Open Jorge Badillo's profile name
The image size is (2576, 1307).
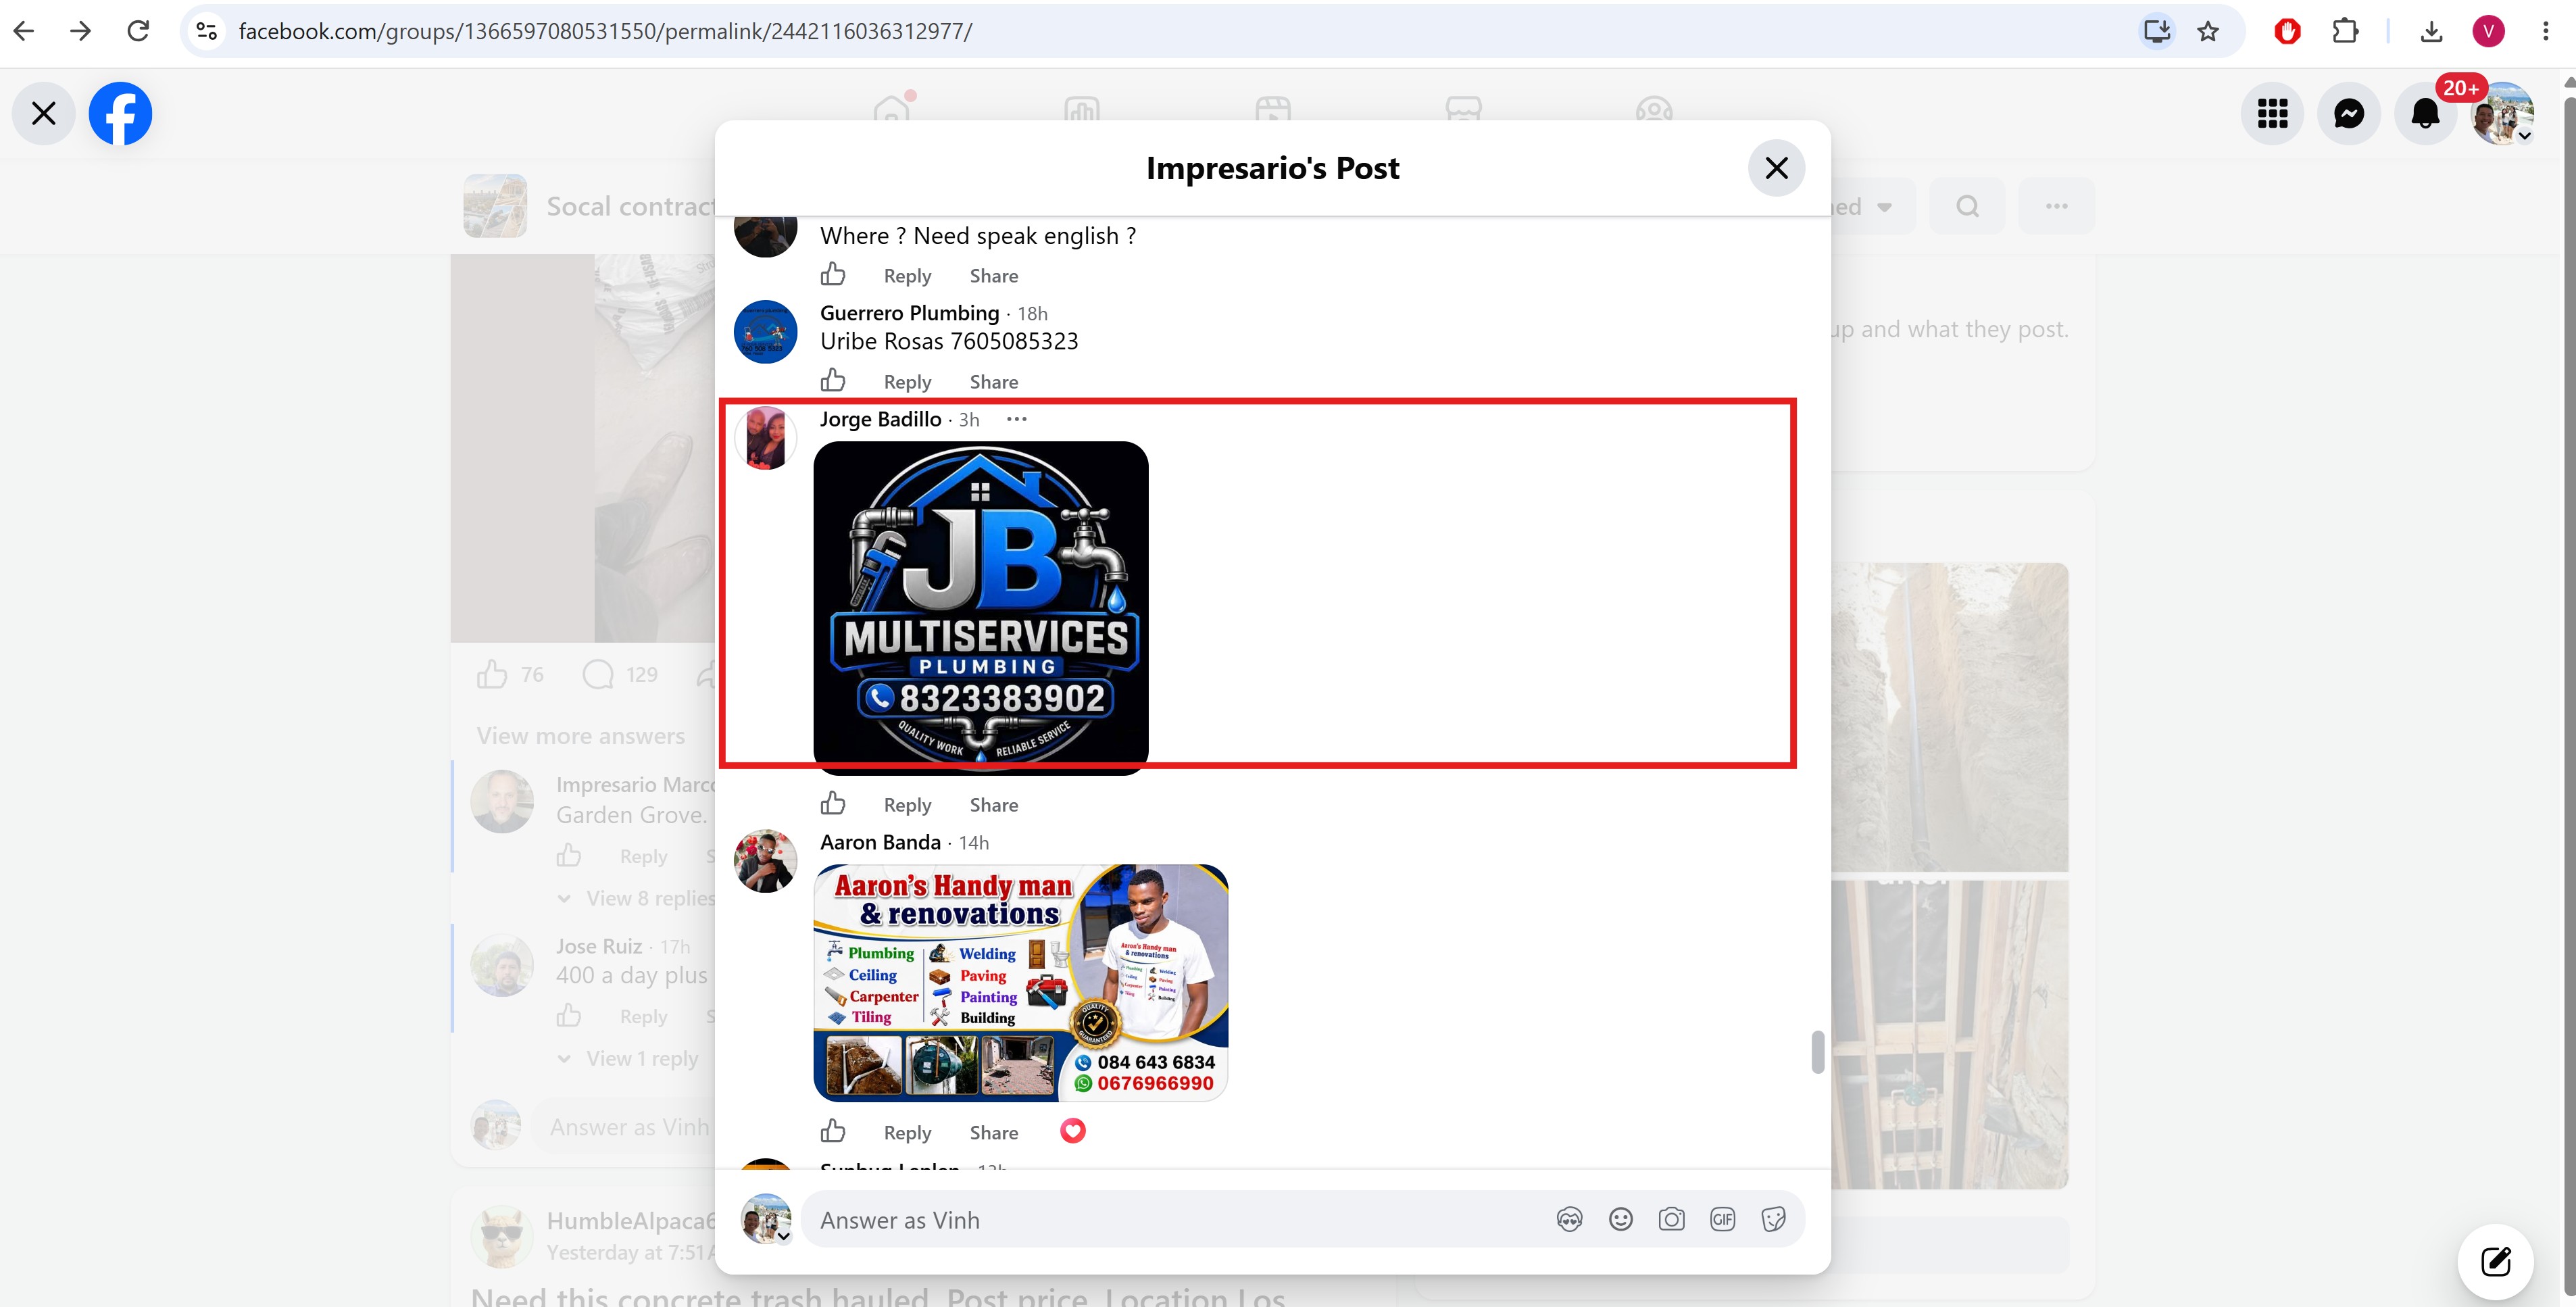click(880, 419)
